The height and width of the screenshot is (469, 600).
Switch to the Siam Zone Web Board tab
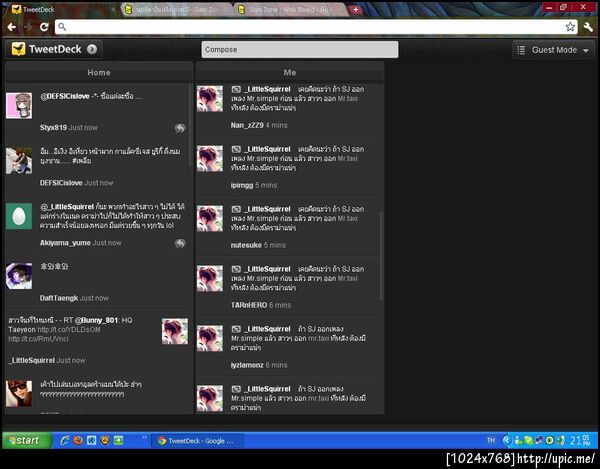(290, 10)
